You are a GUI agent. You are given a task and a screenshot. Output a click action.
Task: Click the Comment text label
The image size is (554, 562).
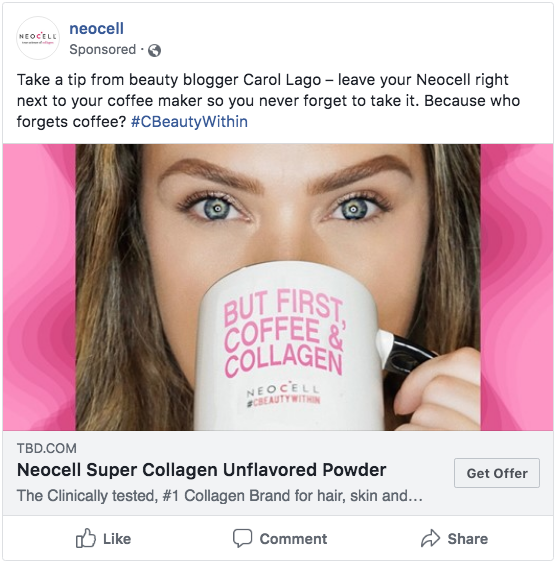pos(293,539)
